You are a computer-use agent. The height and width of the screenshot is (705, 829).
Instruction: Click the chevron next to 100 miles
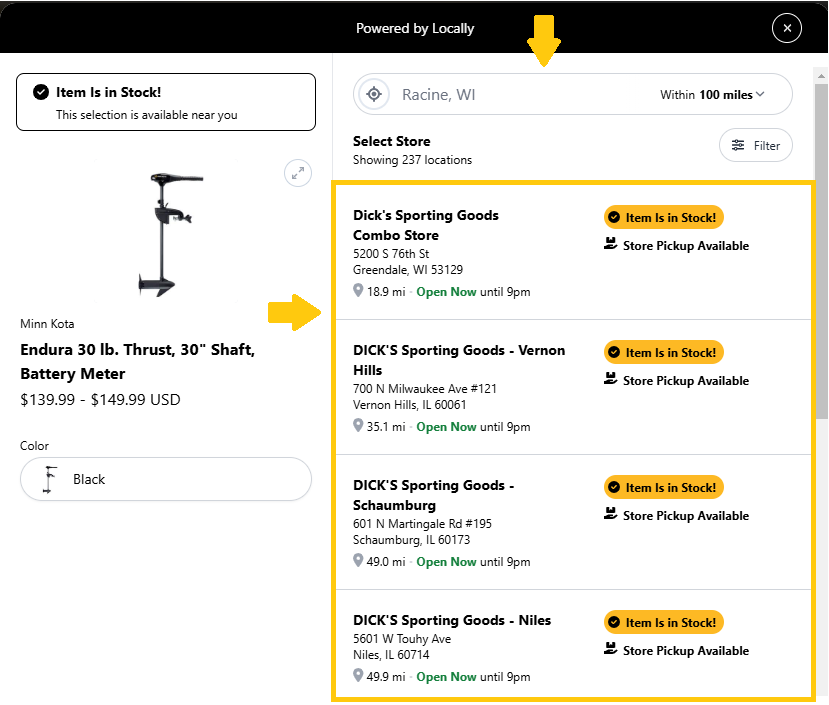pos(760,94)
